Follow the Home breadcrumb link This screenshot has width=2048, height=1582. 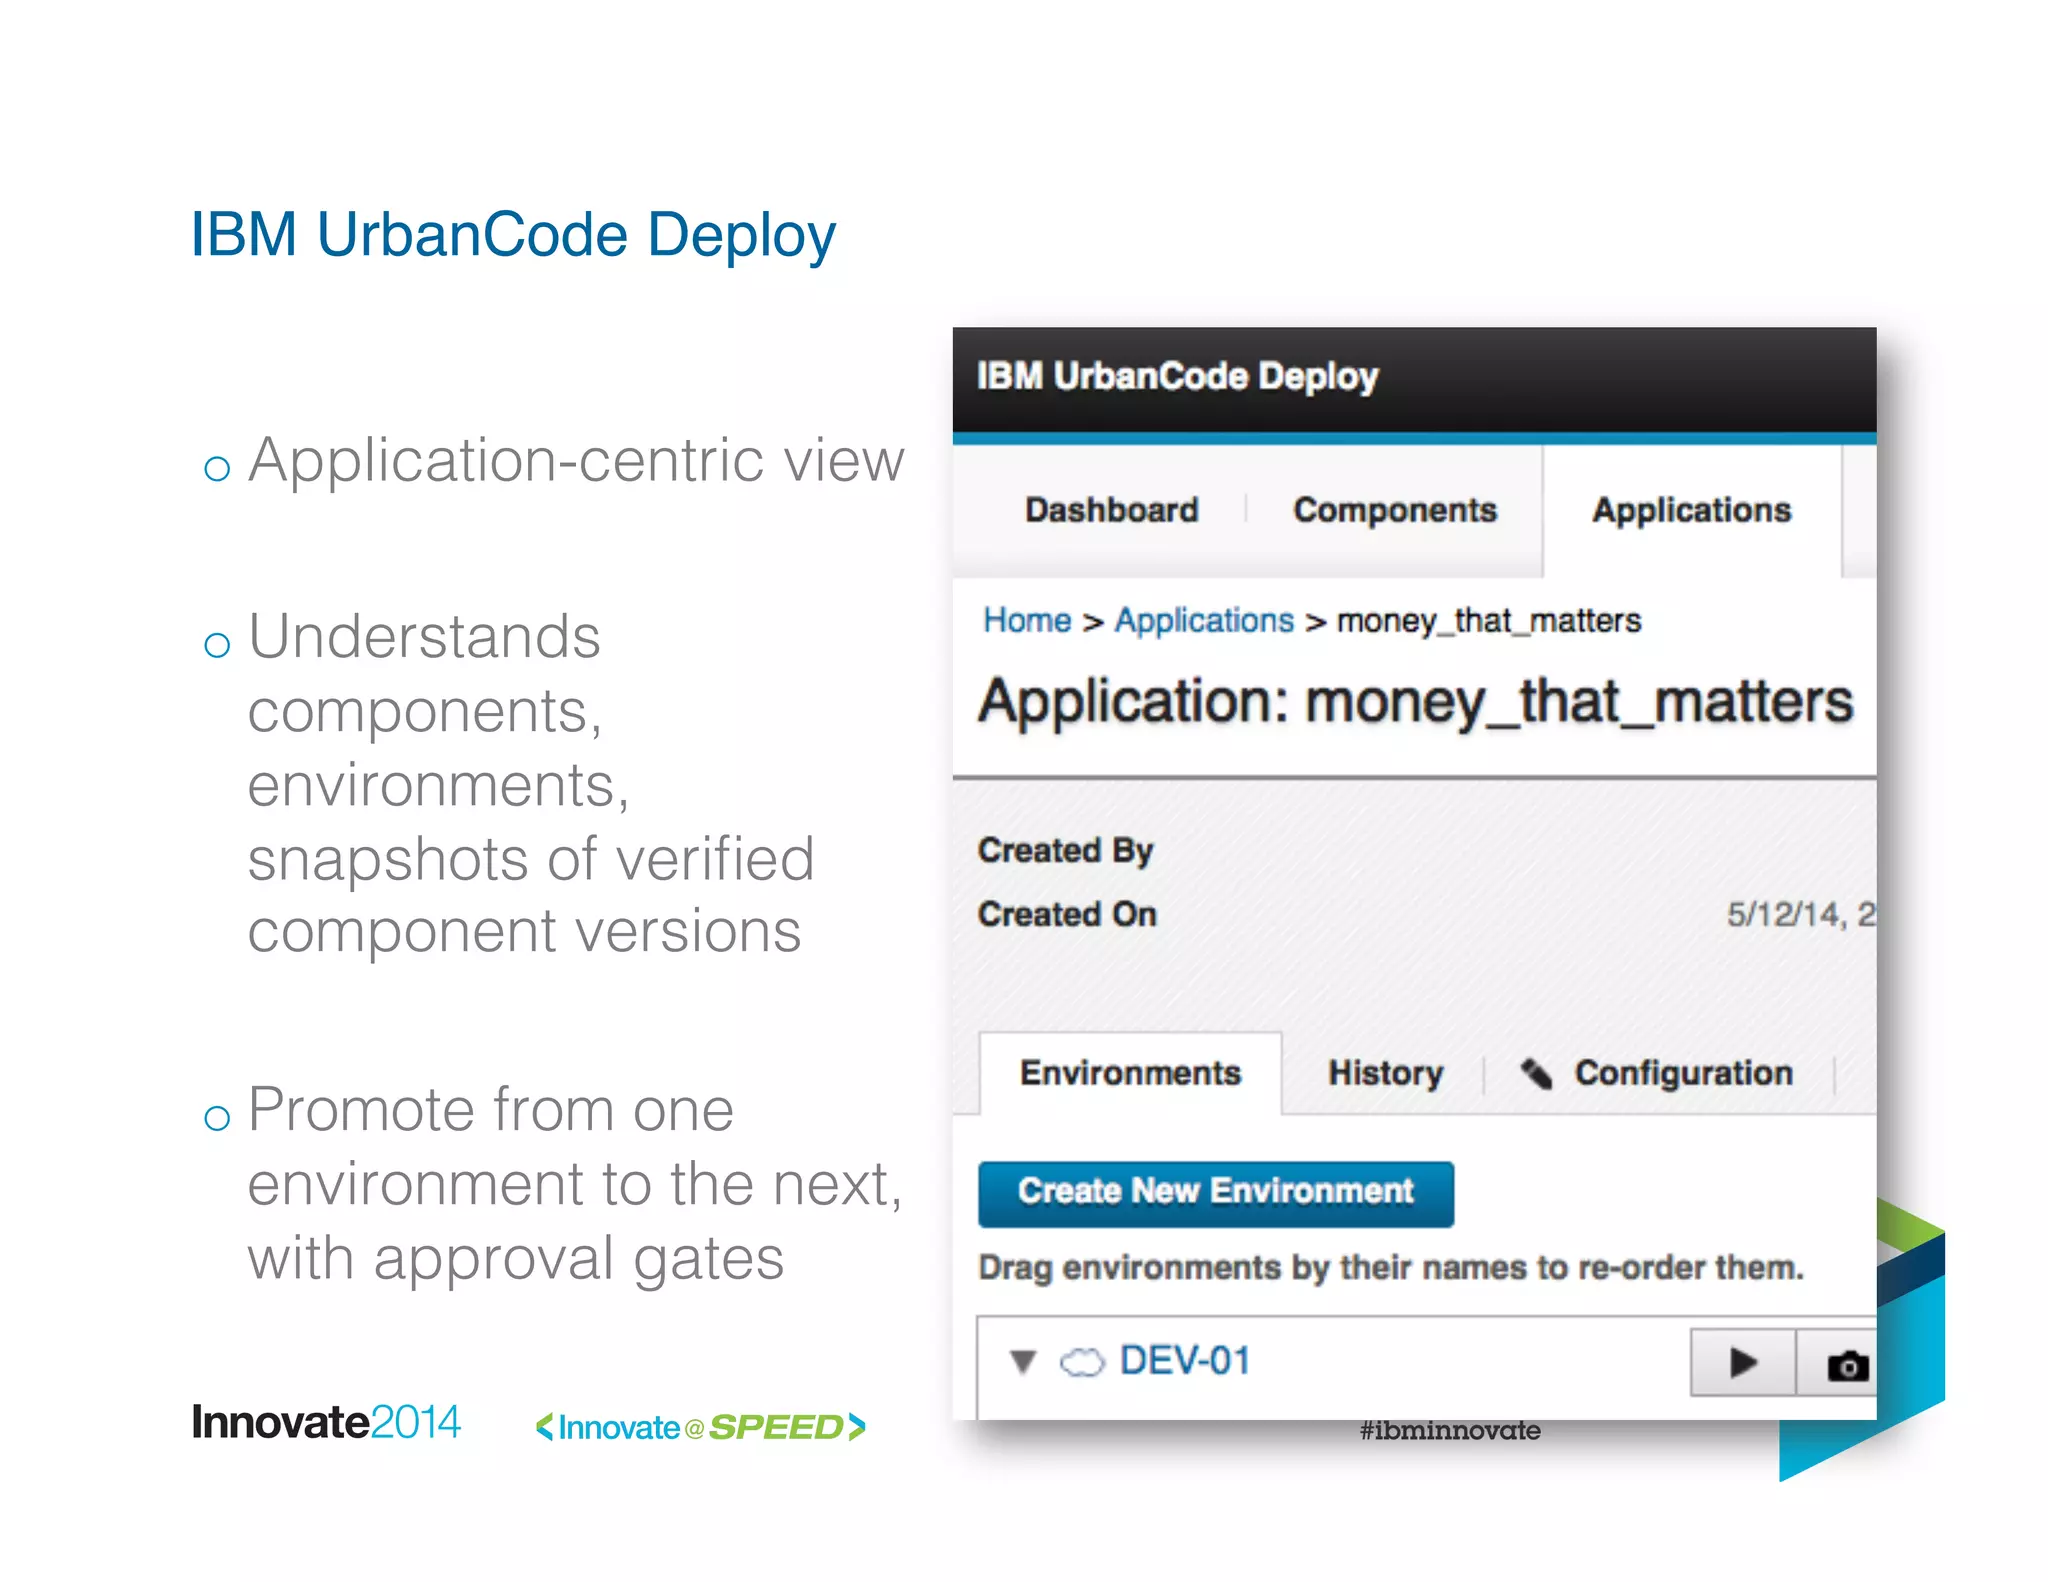tap(1027, 620)
